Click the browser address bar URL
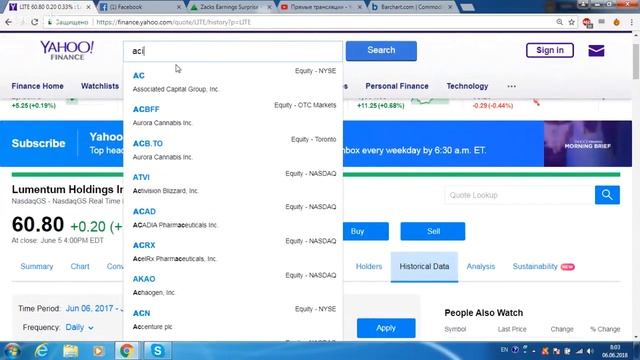 click(x=173, y=22)
